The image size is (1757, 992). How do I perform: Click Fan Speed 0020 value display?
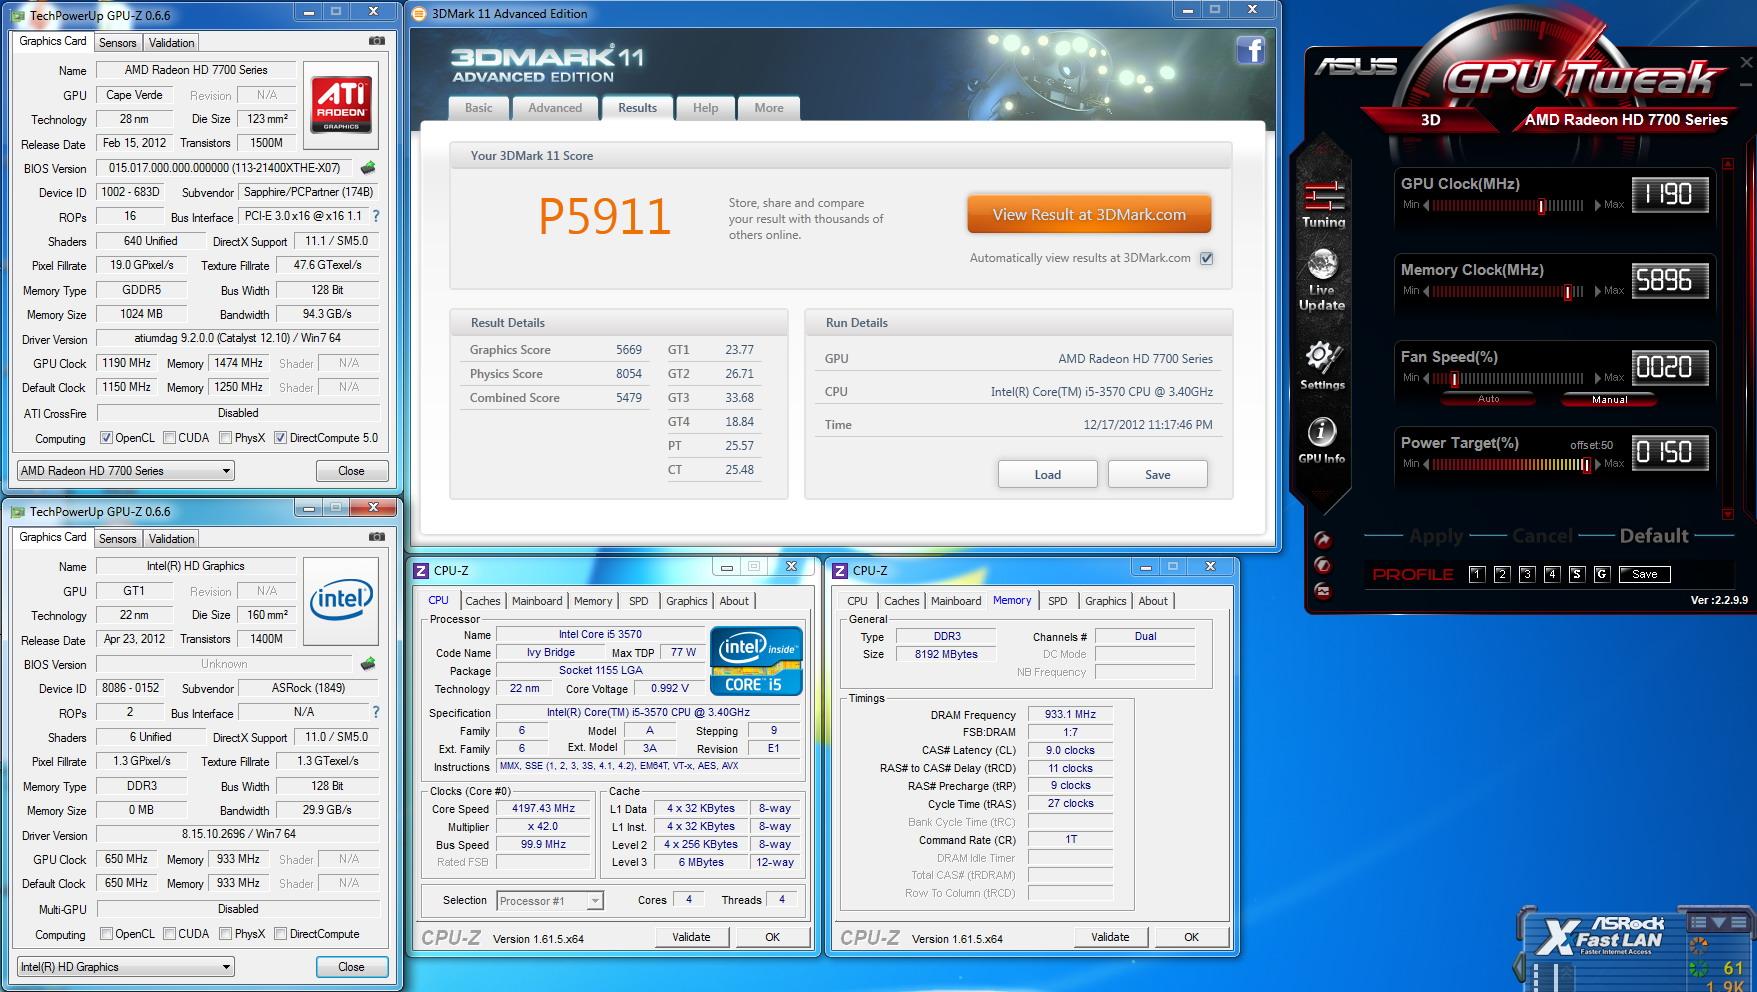point(1669,367)
